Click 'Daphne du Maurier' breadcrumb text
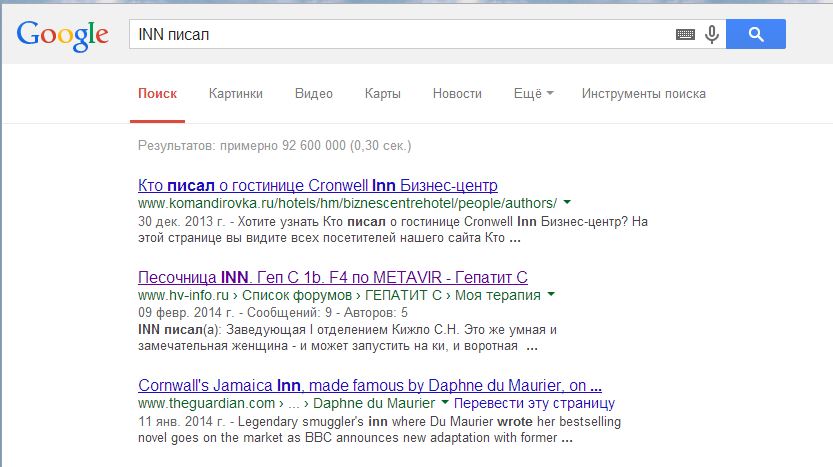Screen dimensions: 833x467 [374, 403]
